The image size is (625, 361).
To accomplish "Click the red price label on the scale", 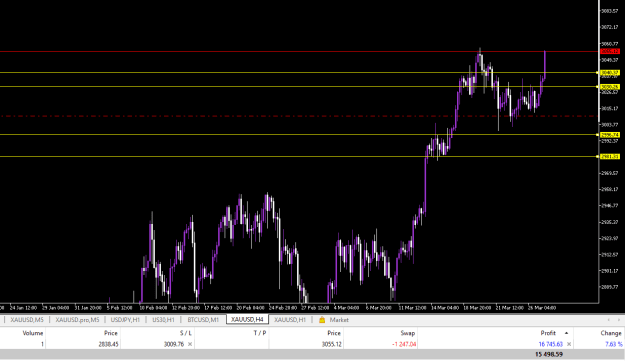I will (x=610, y=51).
